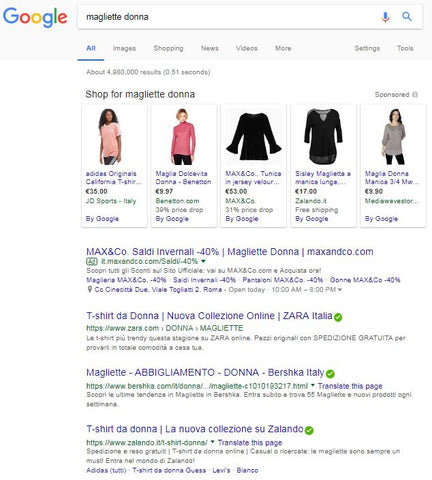Click Zalando.it seller name

311,201
